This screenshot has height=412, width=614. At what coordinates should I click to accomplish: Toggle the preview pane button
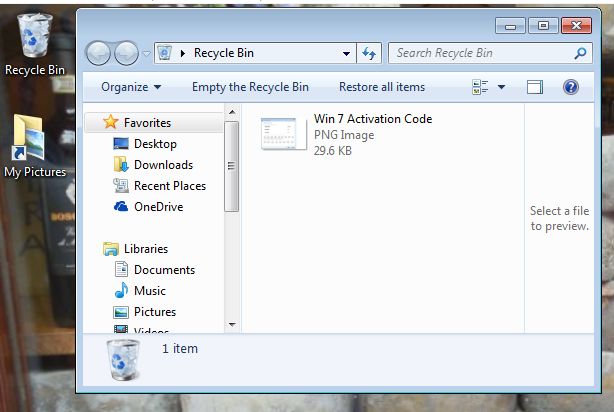[535, 87]
